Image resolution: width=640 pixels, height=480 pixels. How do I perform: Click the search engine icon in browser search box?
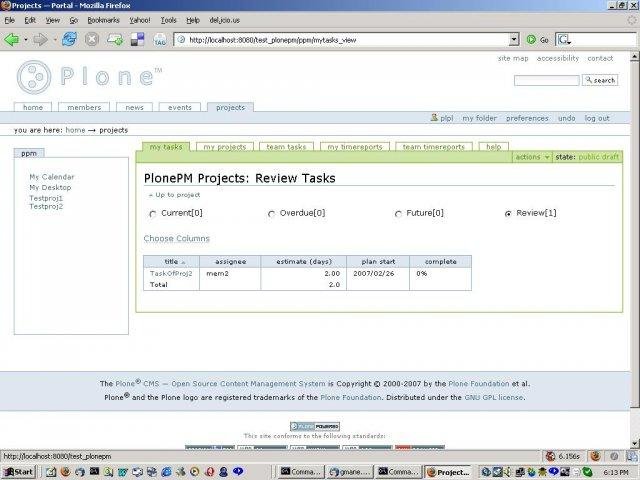click(x=564, y=40)
